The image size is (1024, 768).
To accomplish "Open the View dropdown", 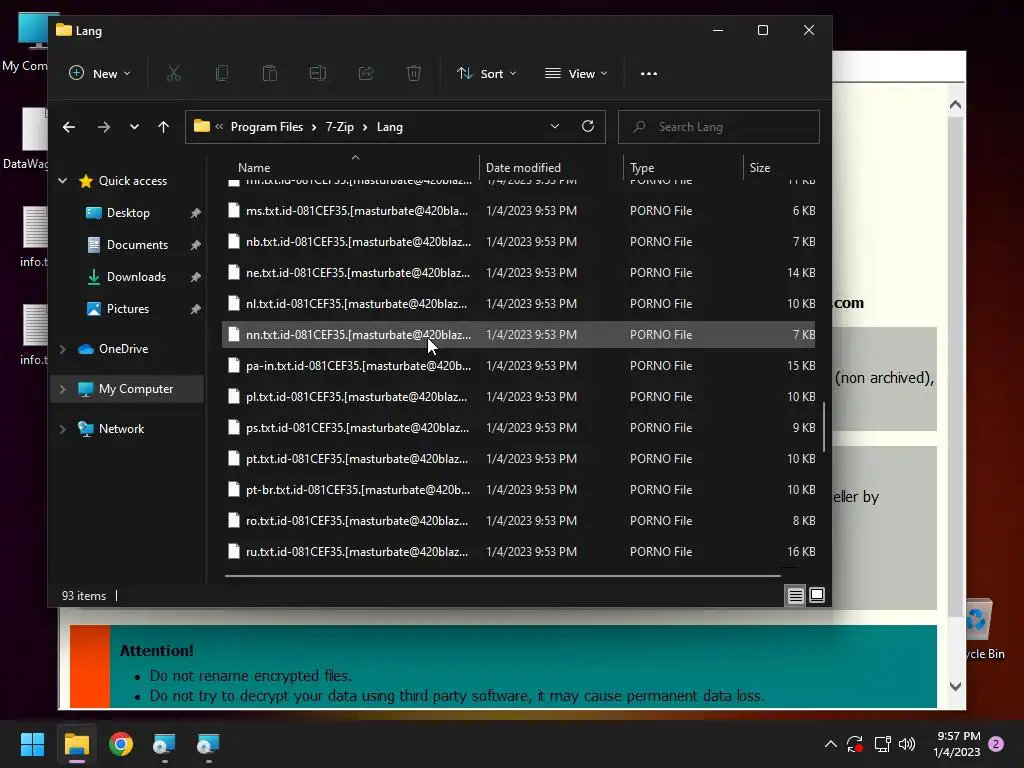I will (576, 74).
